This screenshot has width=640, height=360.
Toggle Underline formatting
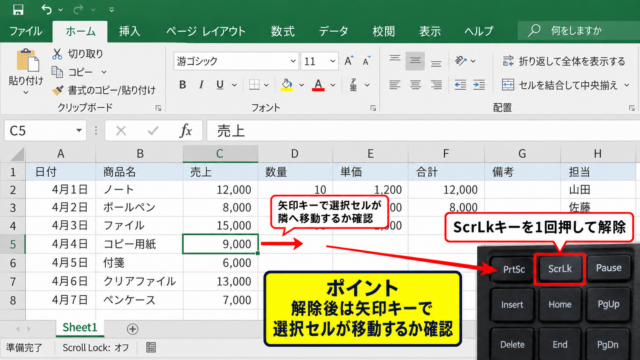click(x=220, y=85)
